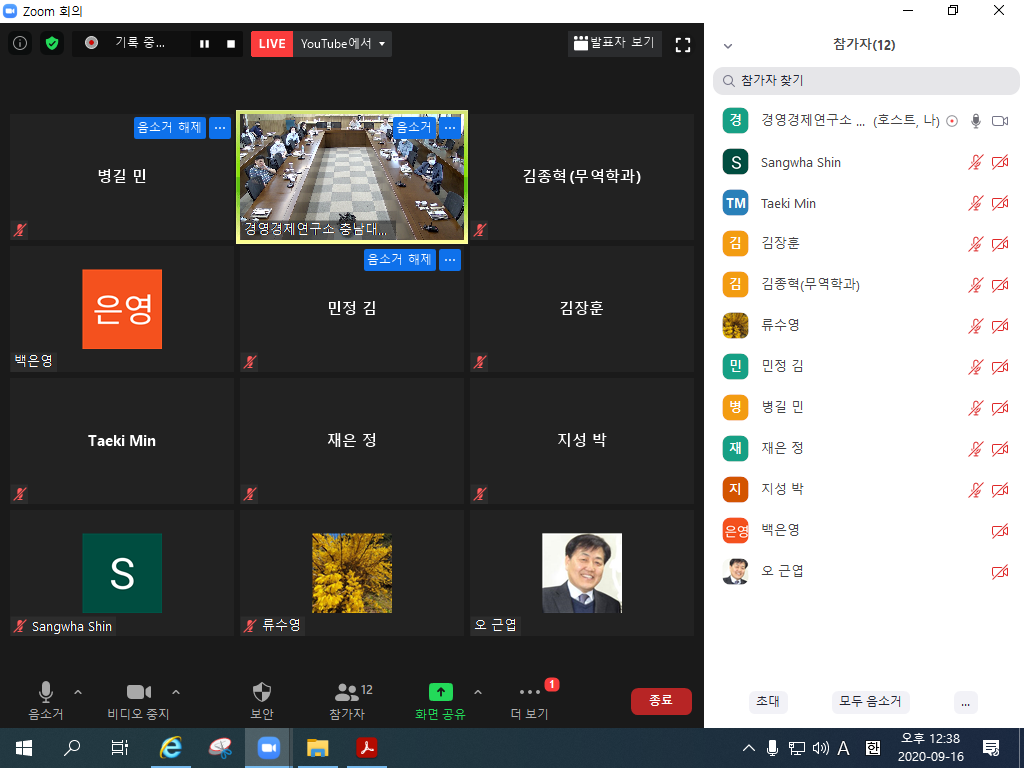This screenshot has height=768, width=1024.
Task: Open audio options arrow next to mute
Action: coord(78,692)
